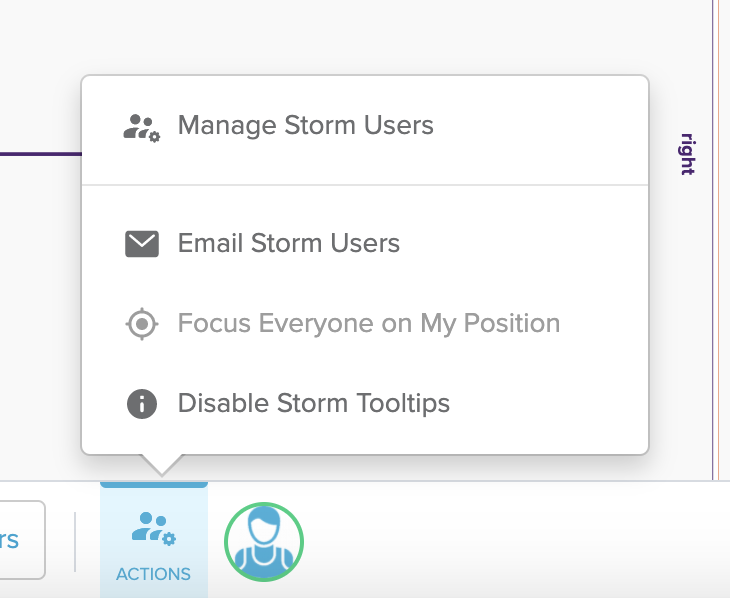Image resolution: width=730 pixels, height=598 pixels.
Task: Click the partially visible button ending in 'rs'
Action: (21, 540)
